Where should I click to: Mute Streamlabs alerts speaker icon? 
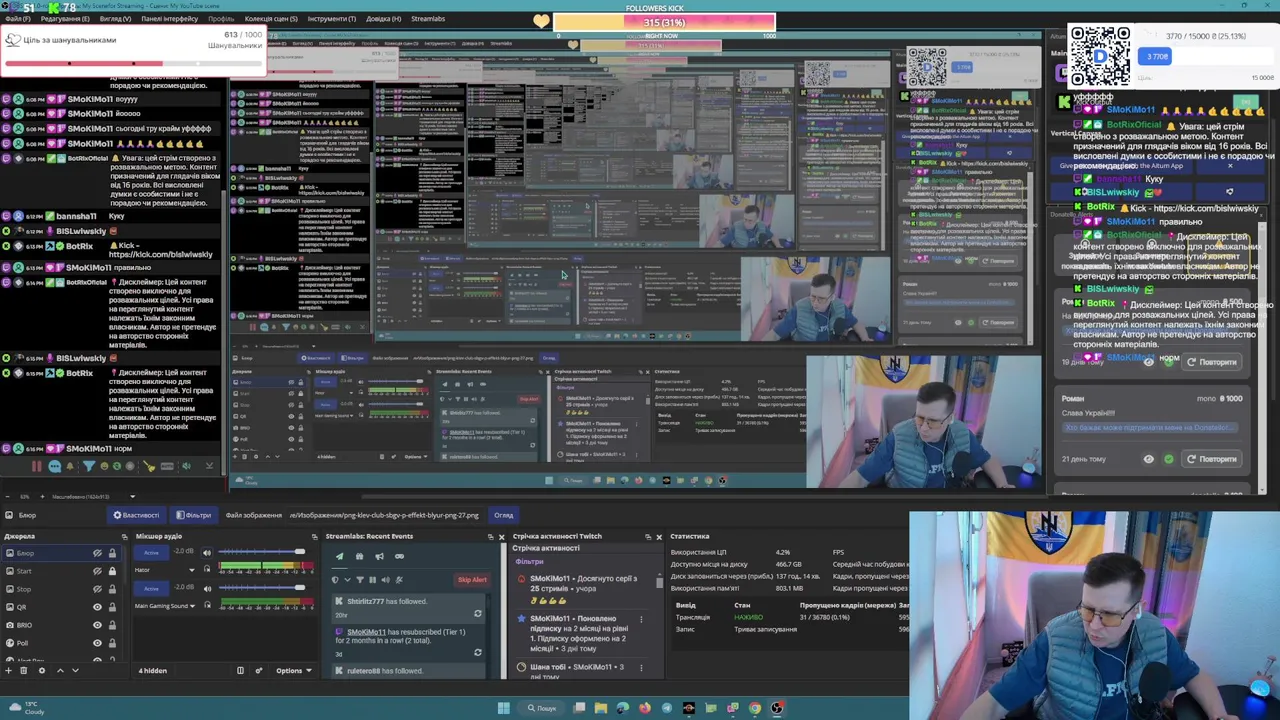tap(385, 580)
